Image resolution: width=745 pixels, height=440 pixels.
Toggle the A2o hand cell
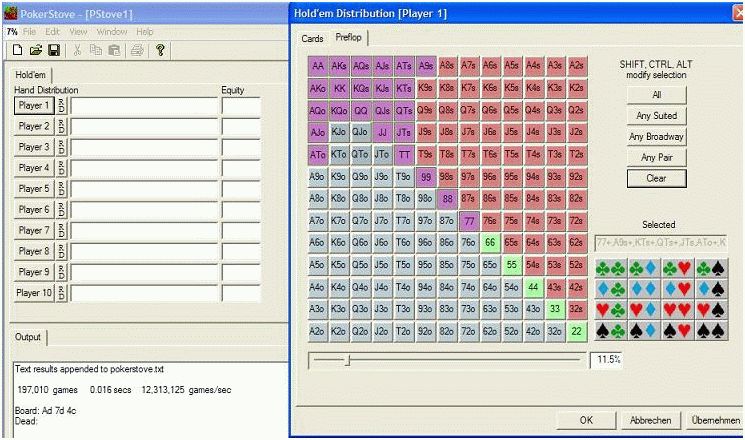(x=317, y=331)
